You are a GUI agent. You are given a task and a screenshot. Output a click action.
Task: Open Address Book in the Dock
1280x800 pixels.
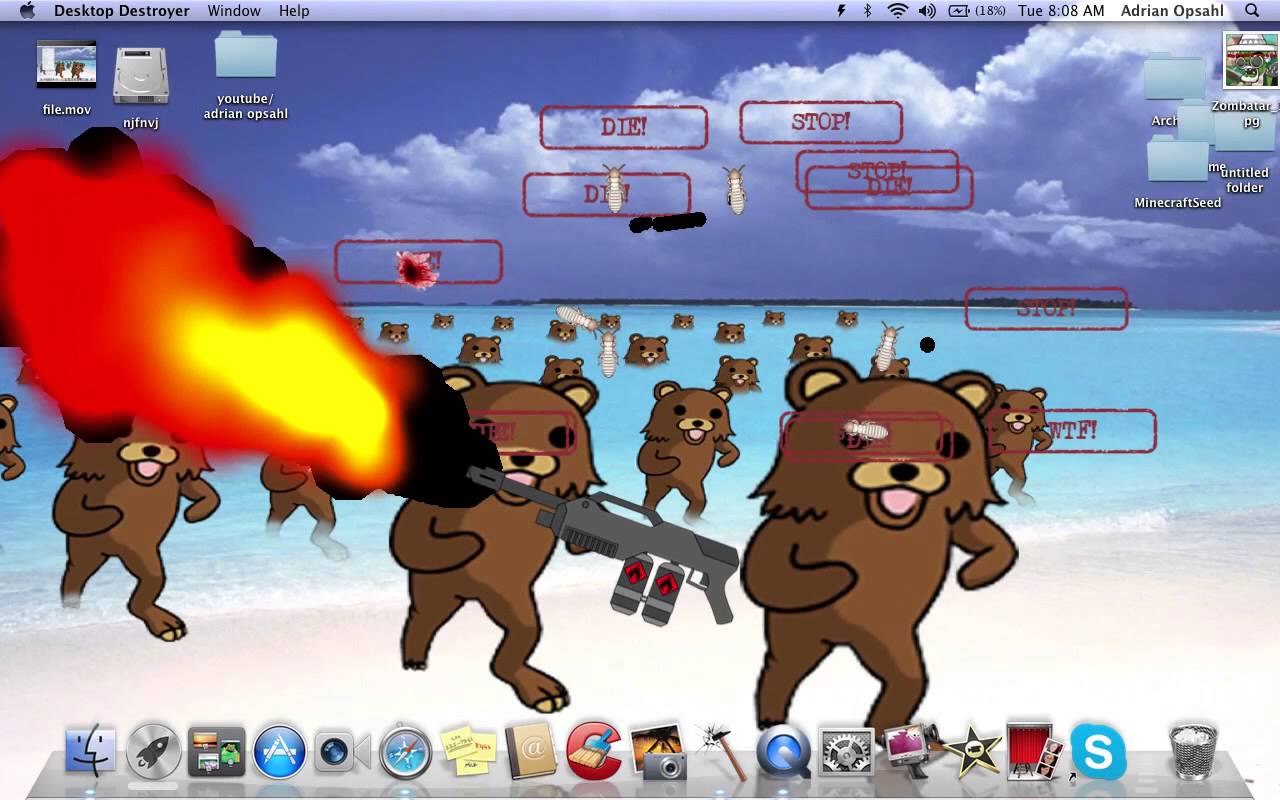click(530, 752)
